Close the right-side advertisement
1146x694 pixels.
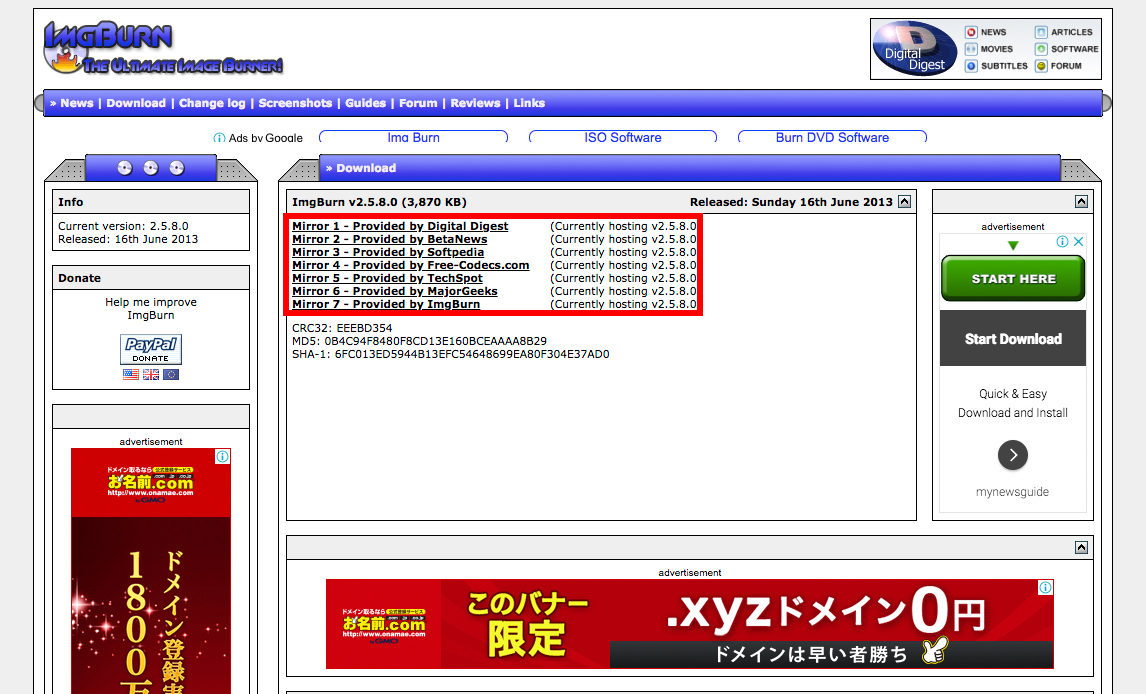pos(1078,242)
